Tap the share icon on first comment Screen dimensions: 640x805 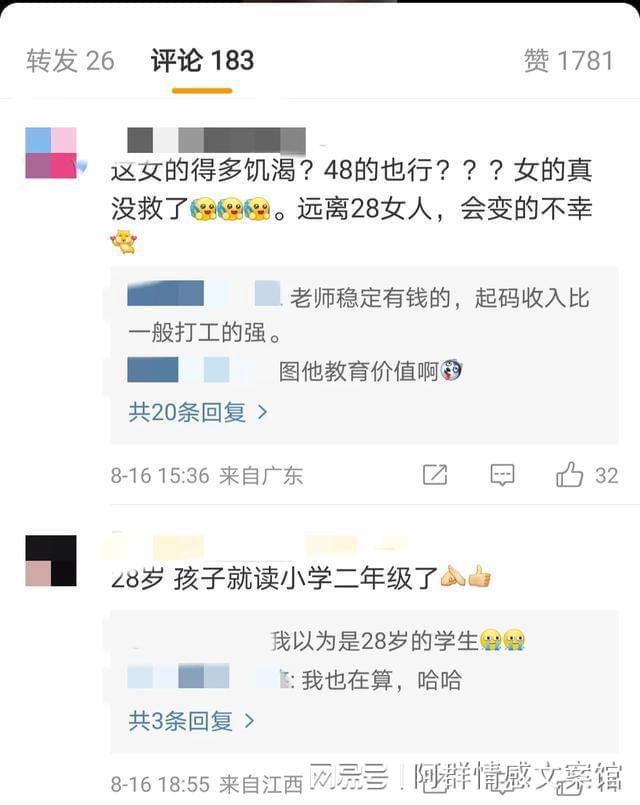pyautogui.click(x=435, y=475)
